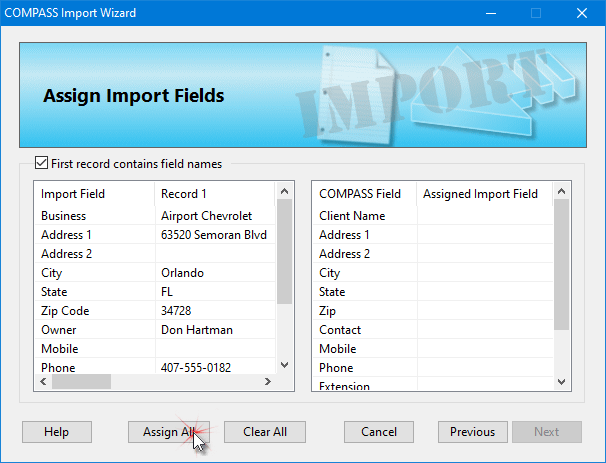Select Phone in the Import Field list

tap(58, 368)
